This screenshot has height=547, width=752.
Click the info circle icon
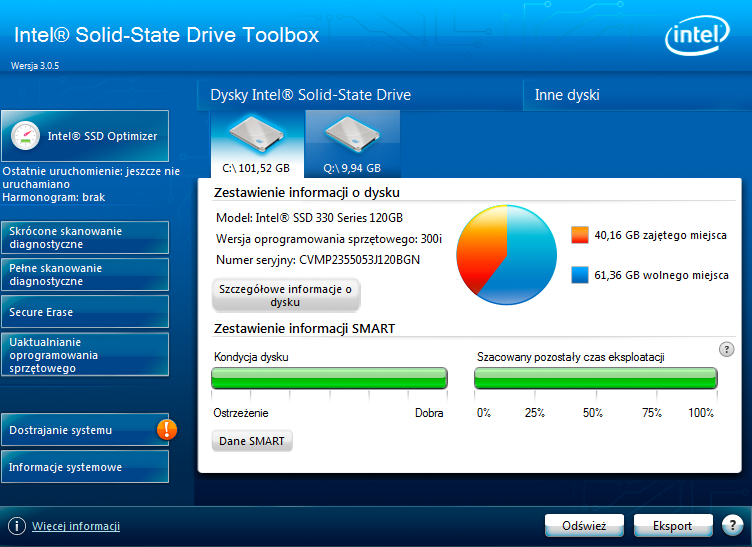[x=17, y=526]
